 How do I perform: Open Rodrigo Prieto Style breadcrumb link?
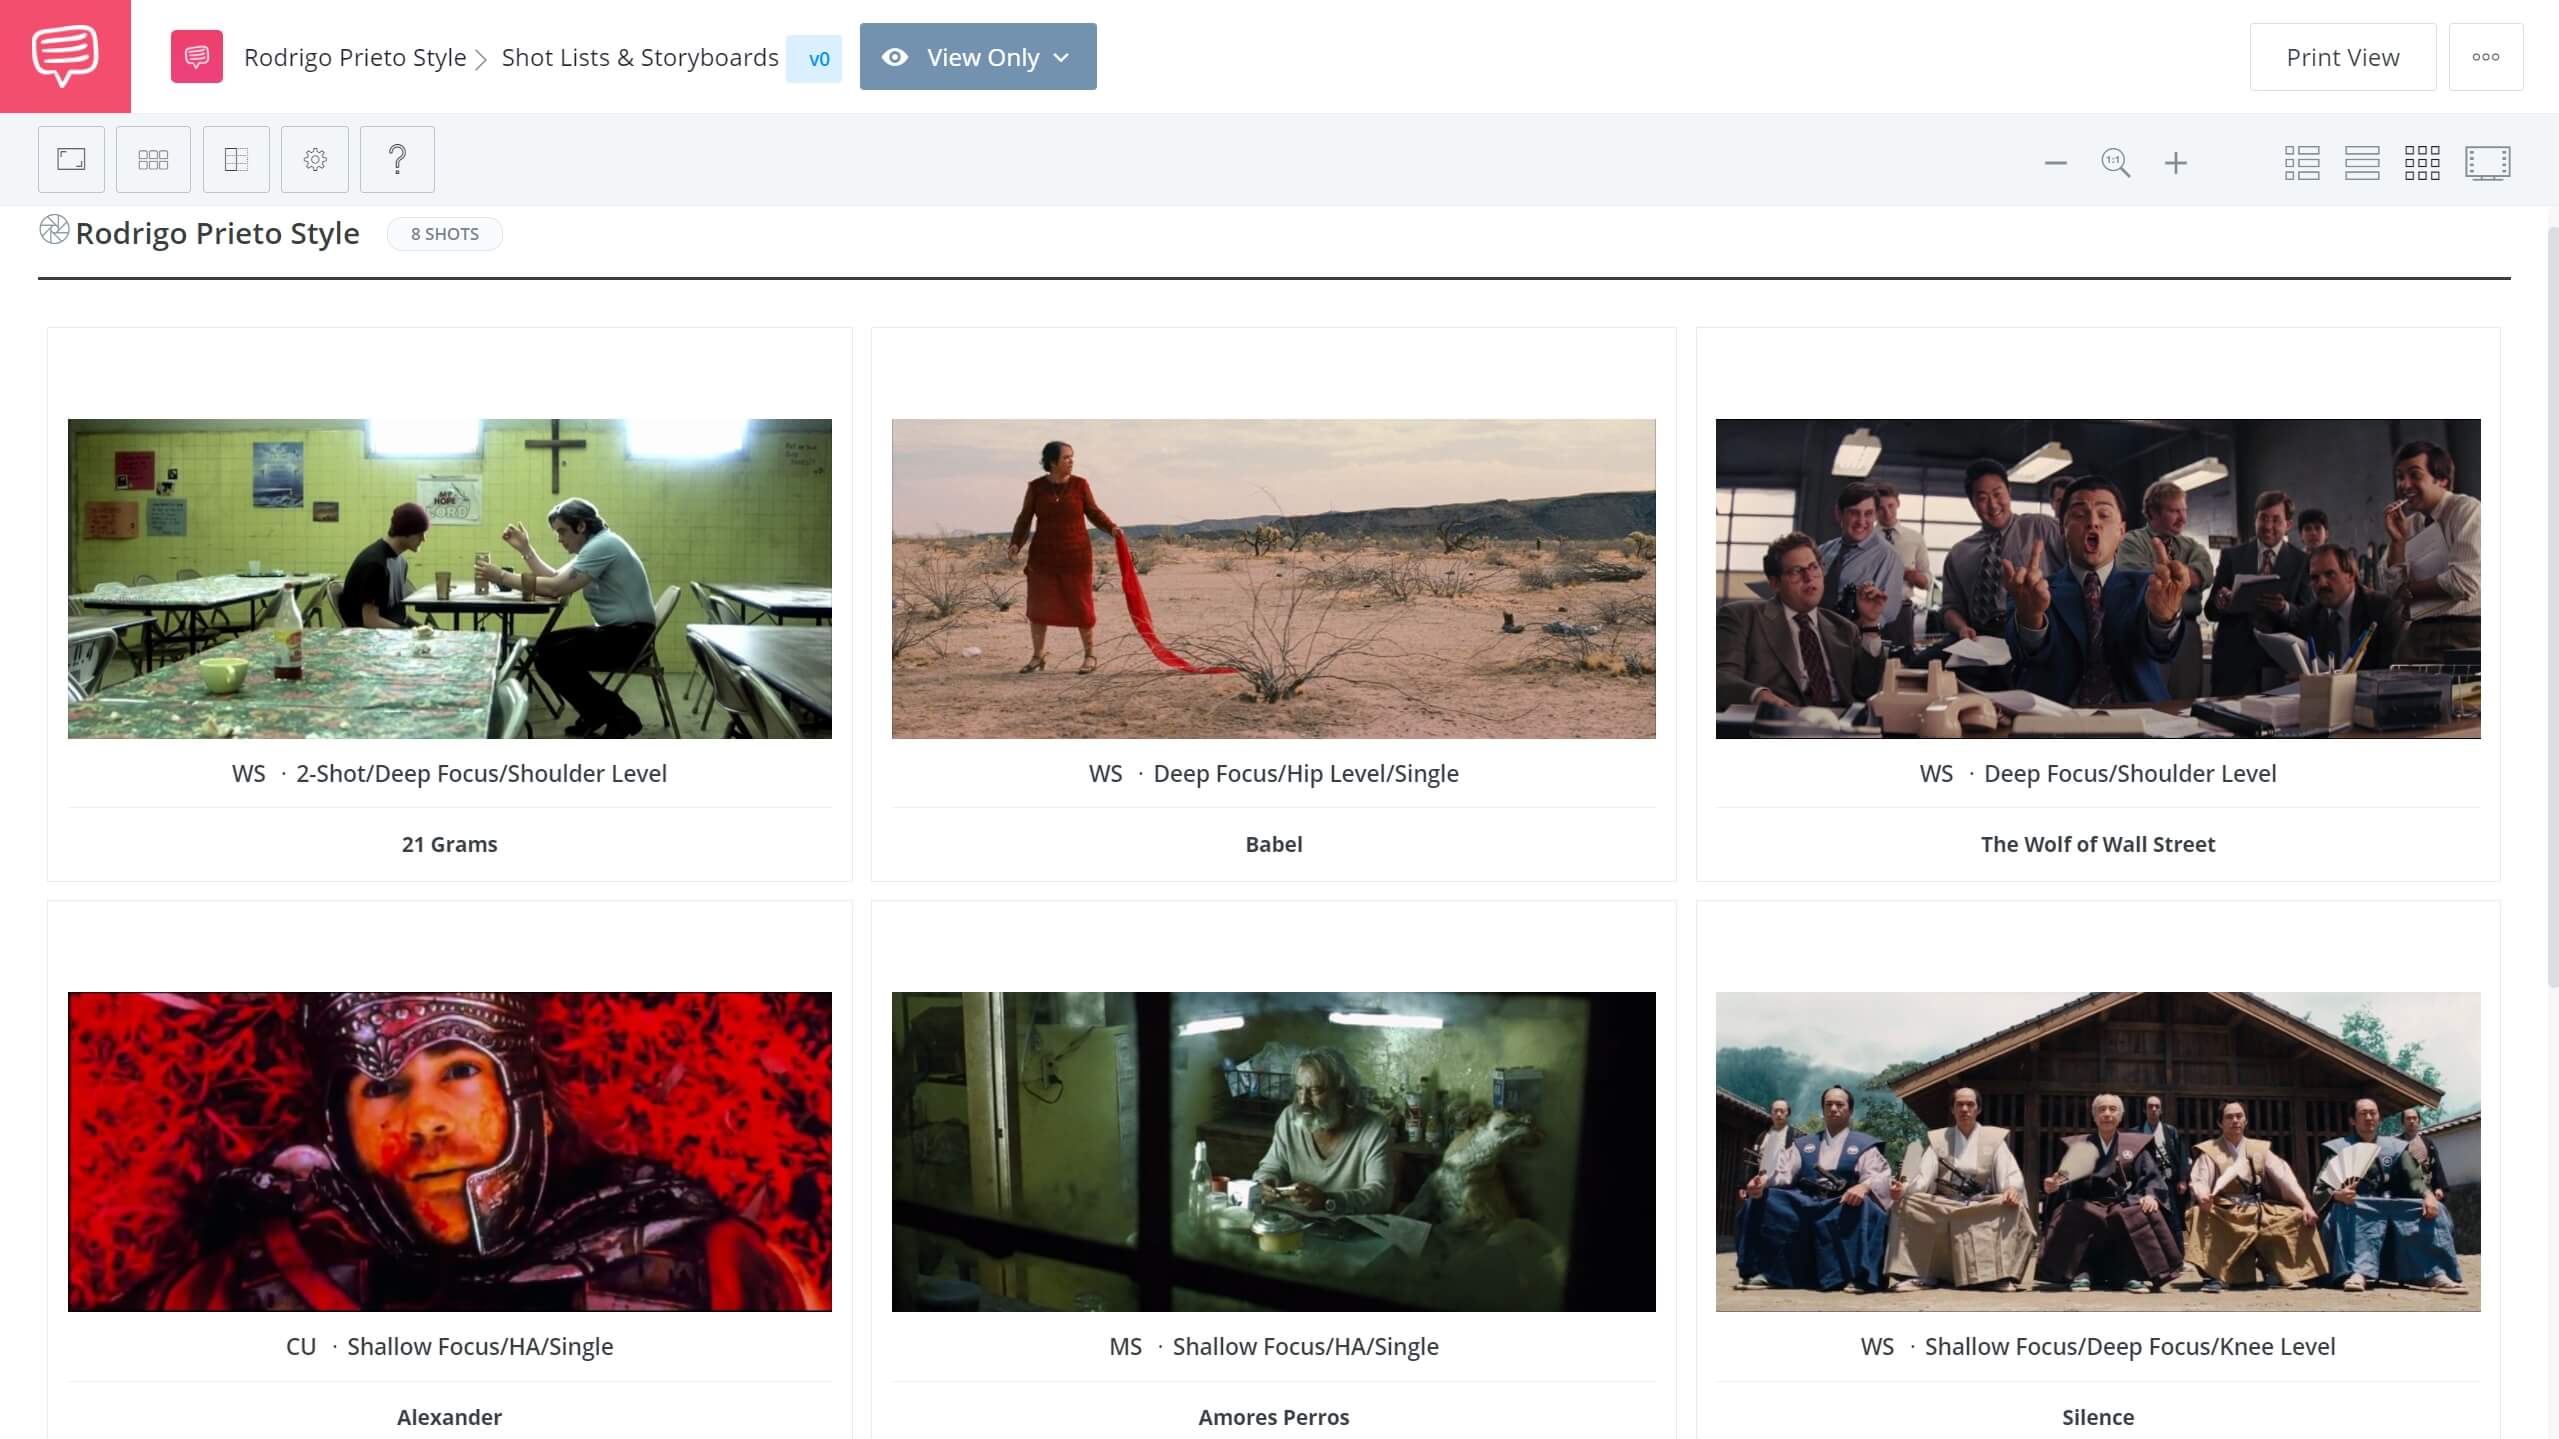click(355, 58)
